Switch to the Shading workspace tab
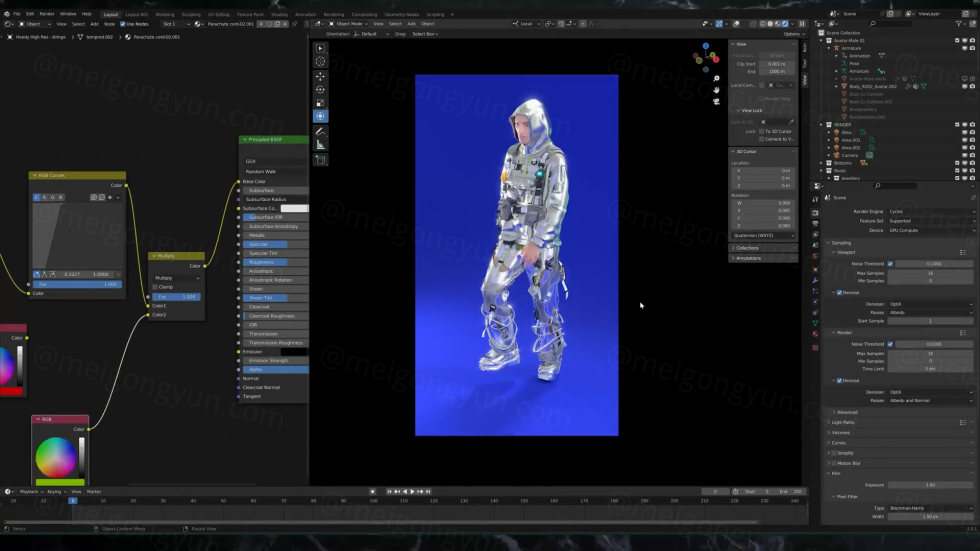 click(x=278, y=15)
